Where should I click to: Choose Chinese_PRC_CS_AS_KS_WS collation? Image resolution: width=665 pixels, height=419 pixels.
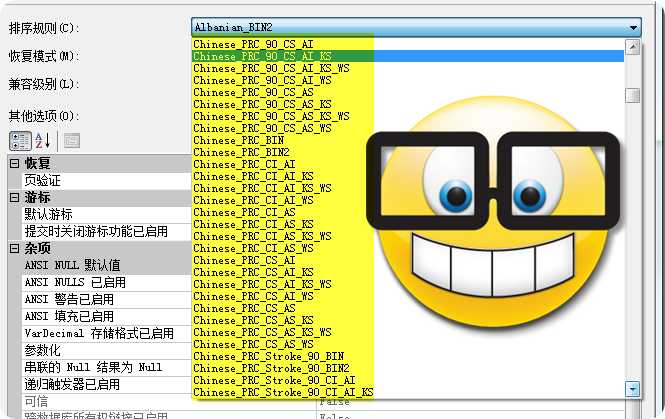pos(408,332)
